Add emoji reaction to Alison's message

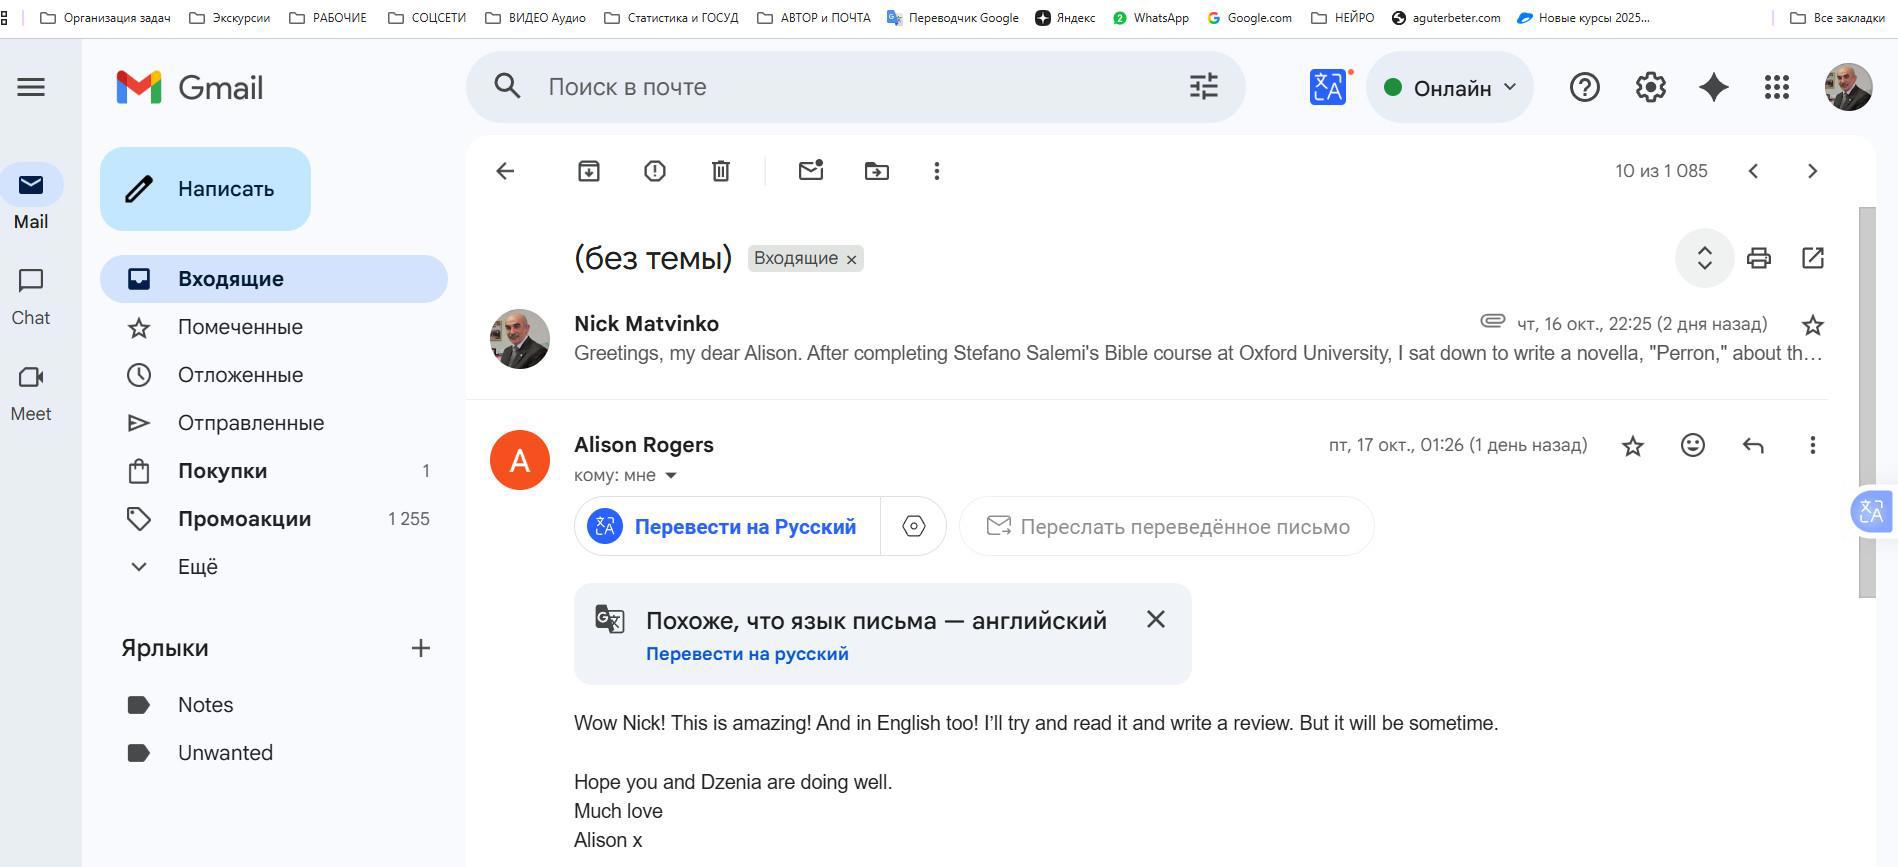(x=1693, y=445)
